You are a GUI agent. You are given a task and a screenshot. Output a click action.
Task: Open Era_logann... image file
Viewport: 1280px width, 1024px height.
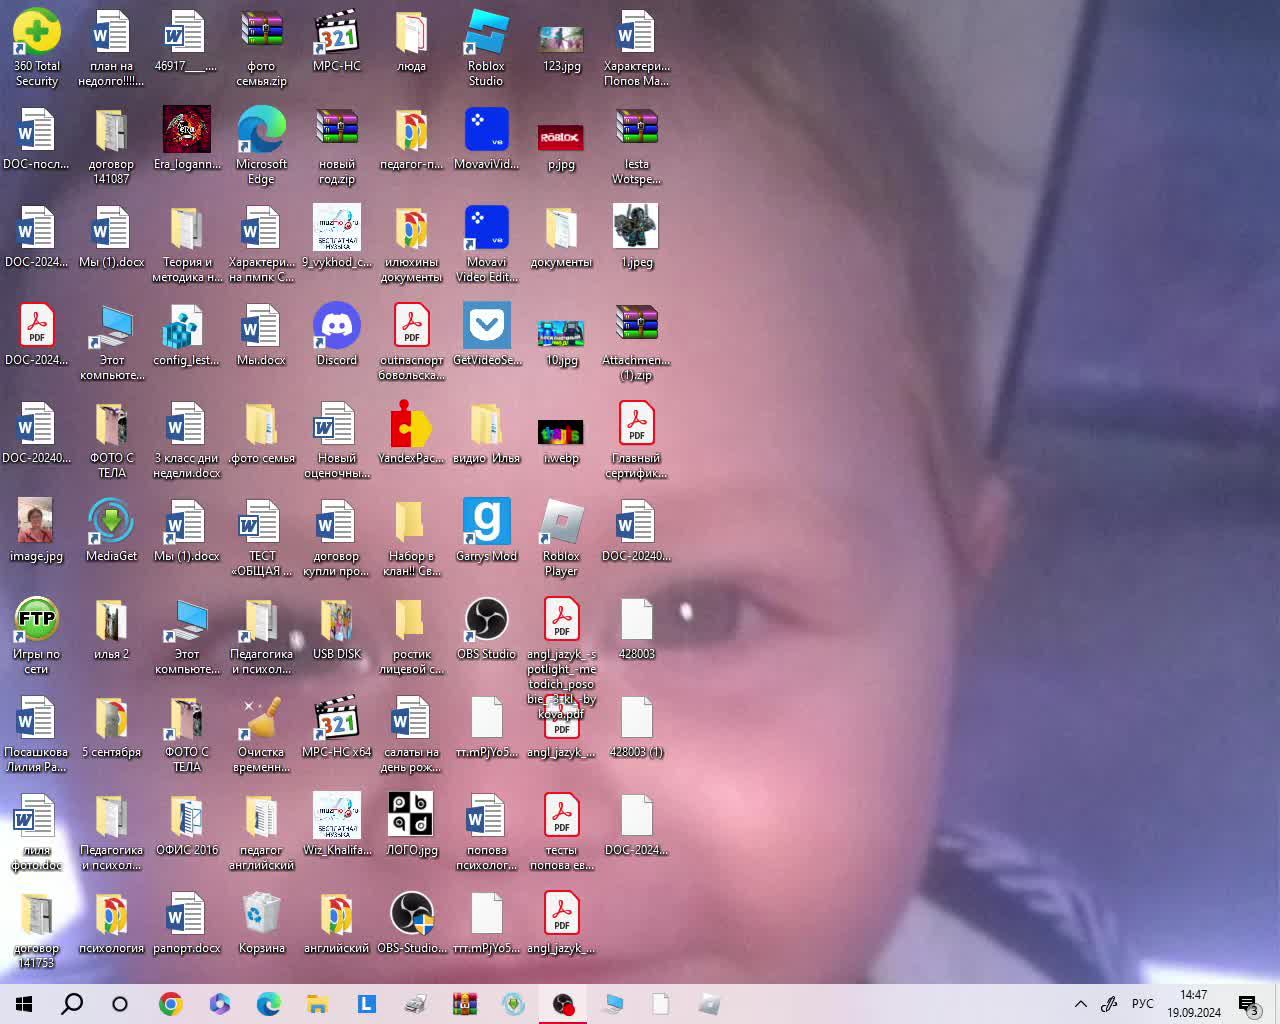(186, 138)
